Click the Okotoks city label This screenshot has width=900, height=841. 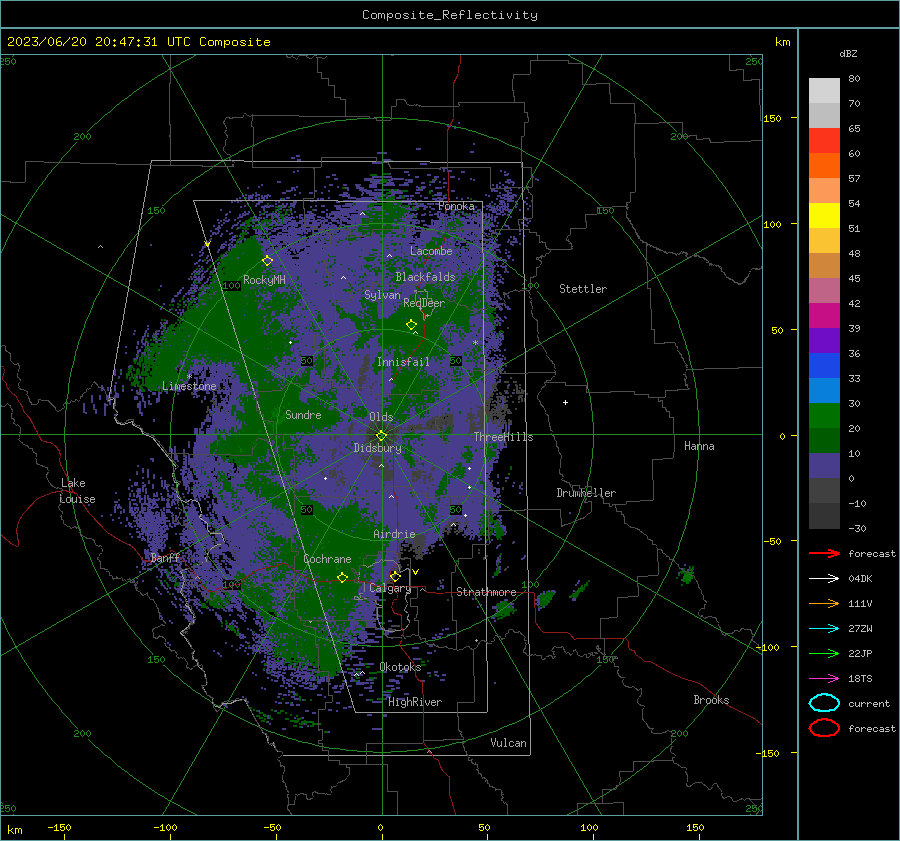click(400, 667)
